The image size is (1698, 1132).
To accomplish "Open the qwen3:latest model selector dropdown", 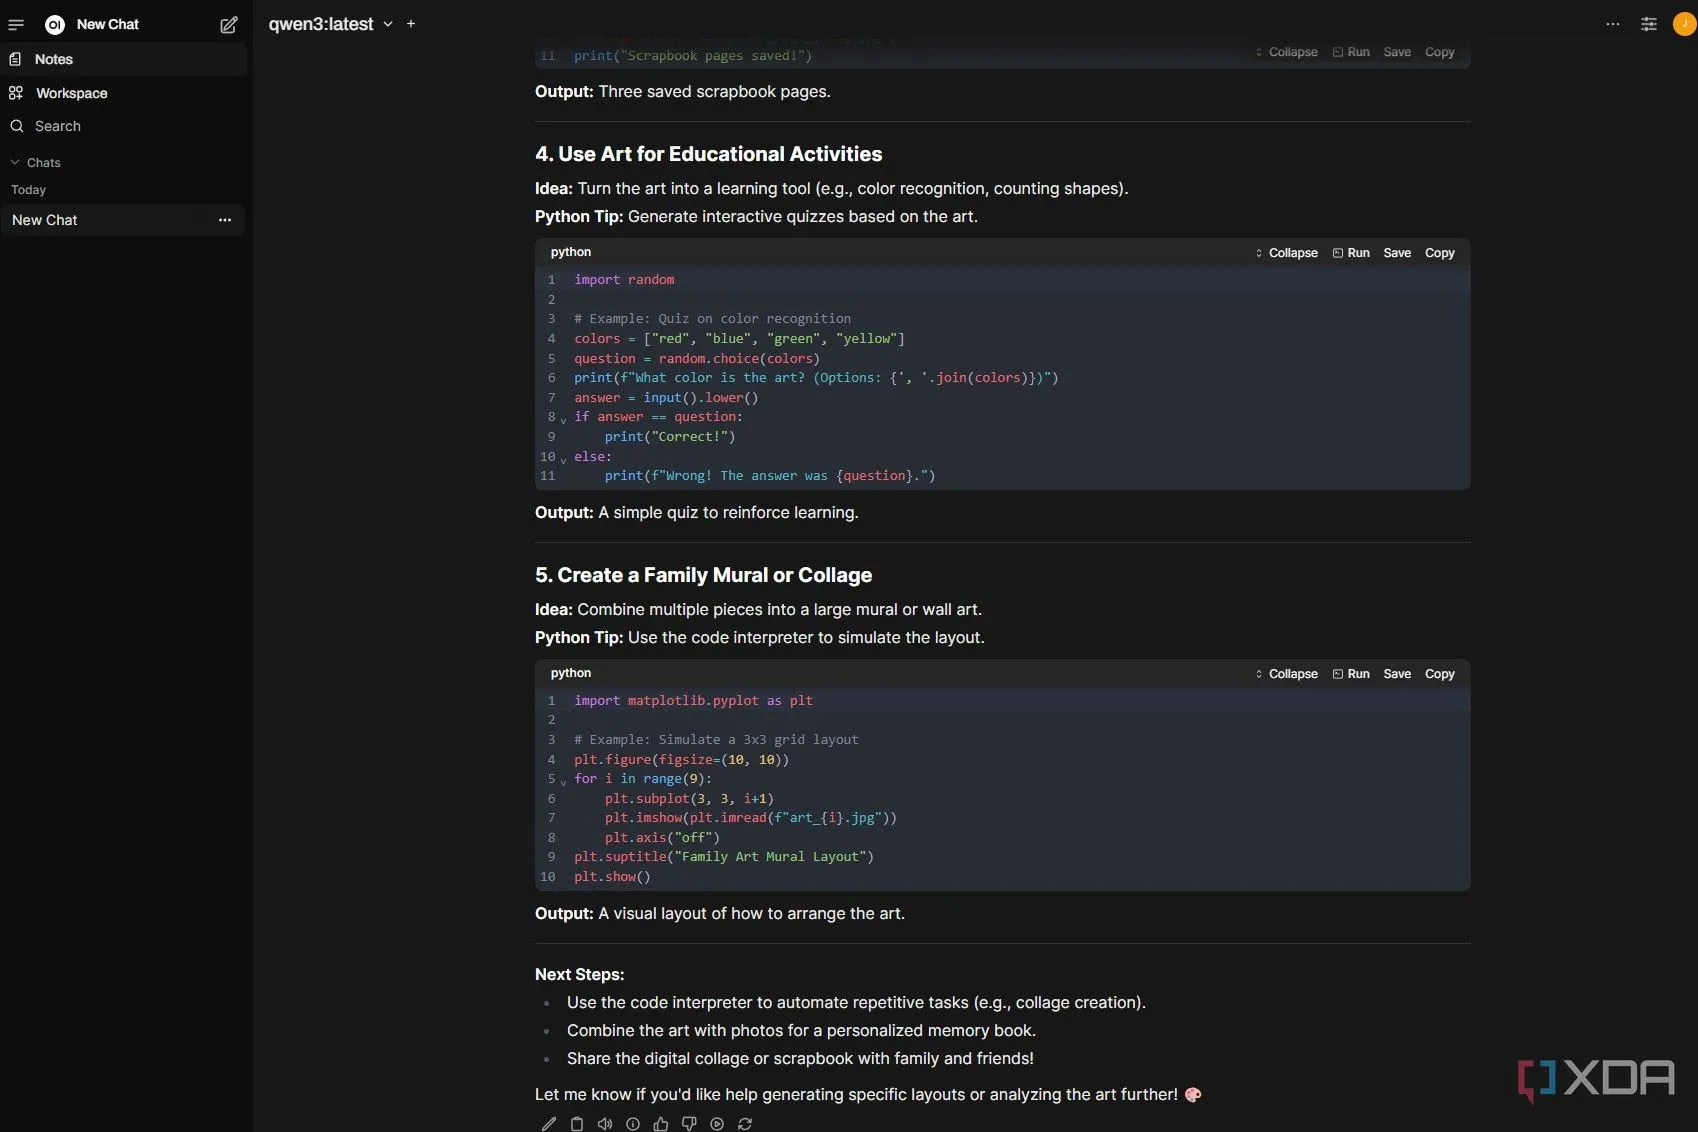I will pyautogui.click(x=330, y=24).
